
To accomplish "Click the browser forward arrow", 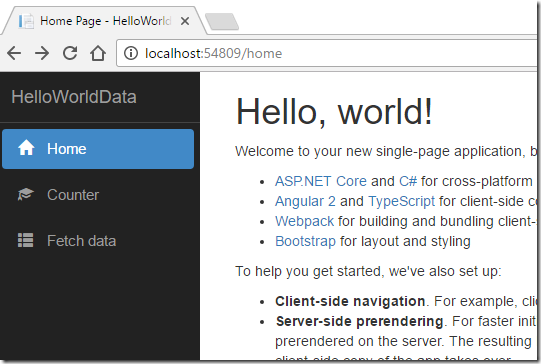I will click(x=42, y=53).
